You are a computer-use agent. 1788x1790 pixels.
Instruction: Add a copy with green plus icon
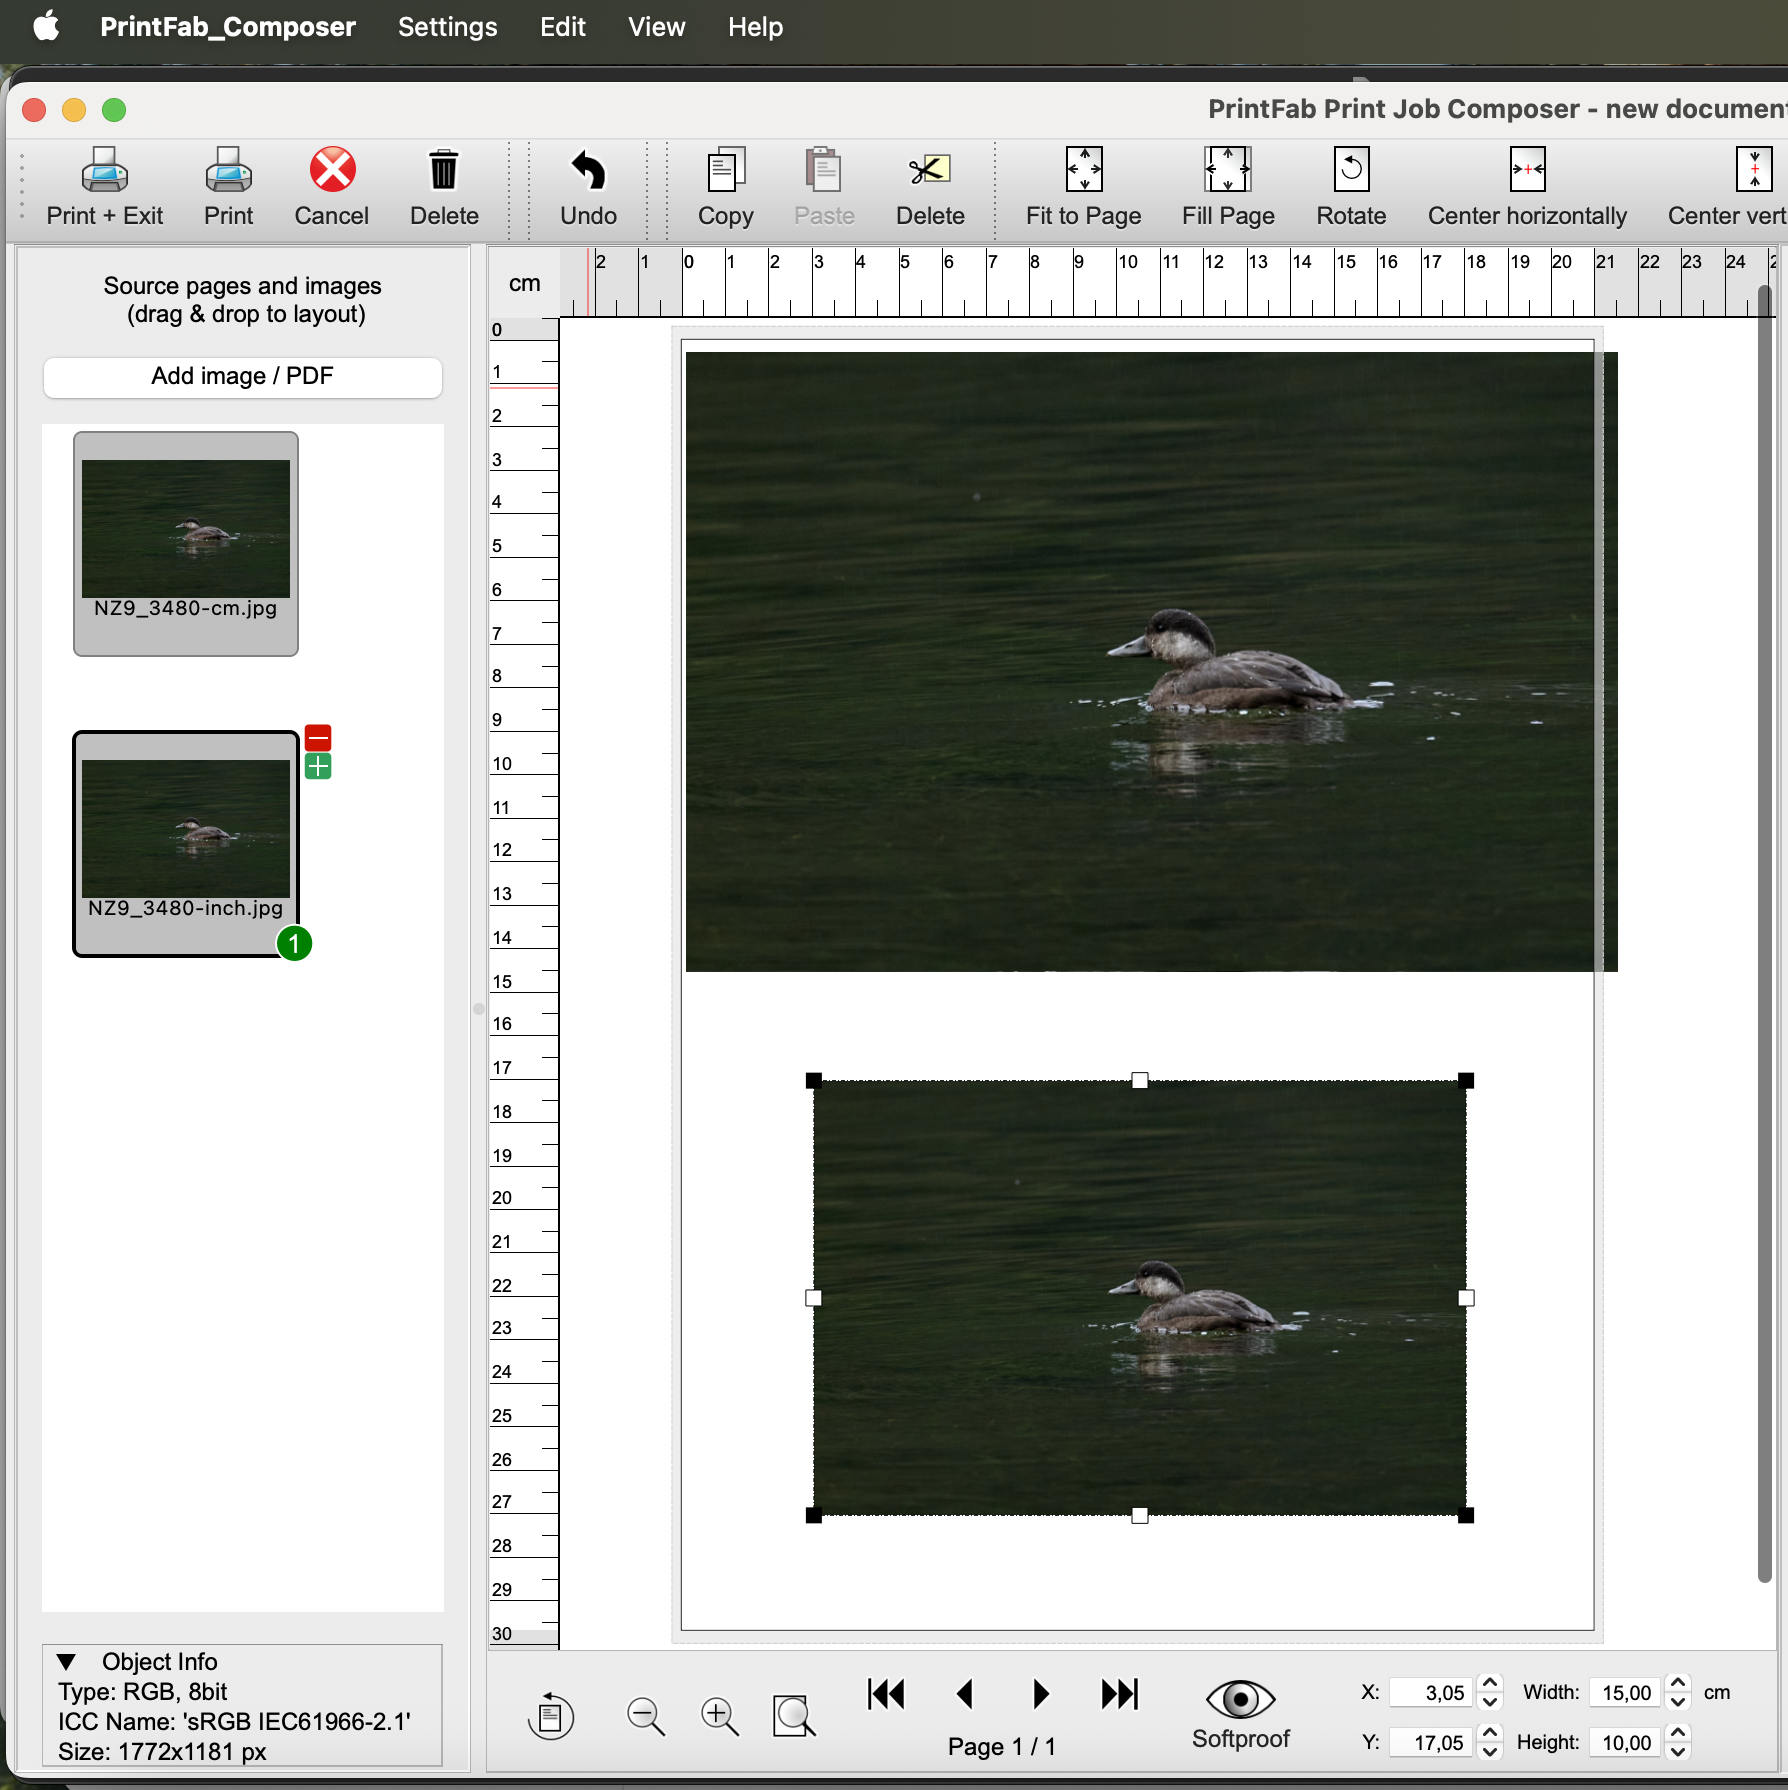click(318, 767)
